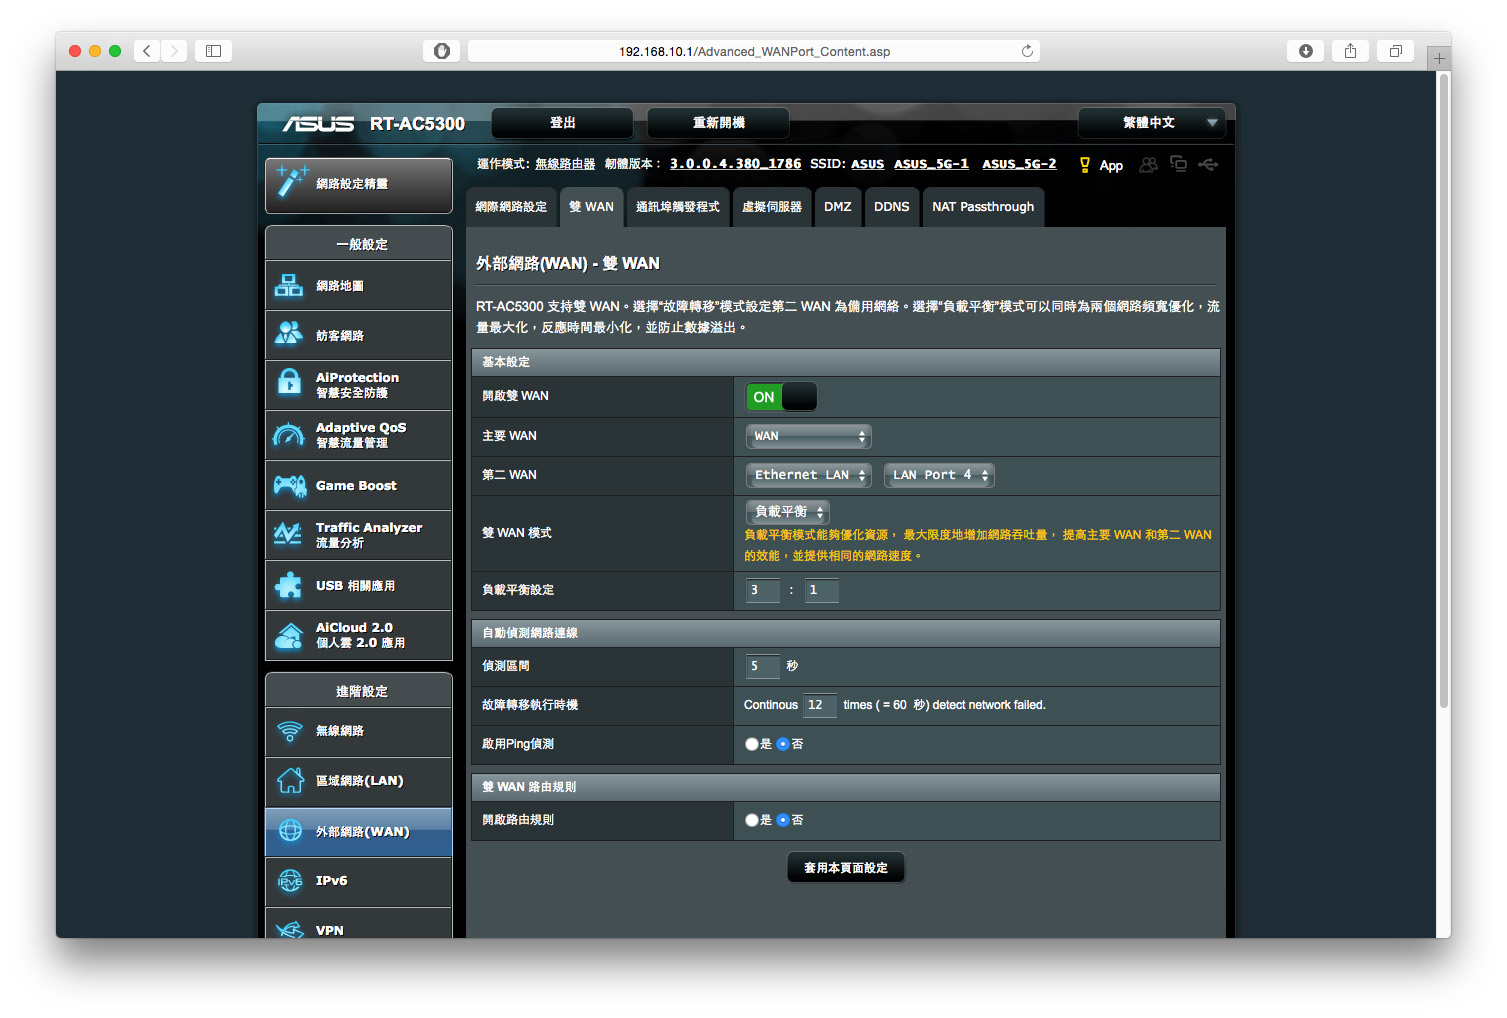Open Safari share menu
The image size is (1507, 1018).
[x=1350, y=51]
